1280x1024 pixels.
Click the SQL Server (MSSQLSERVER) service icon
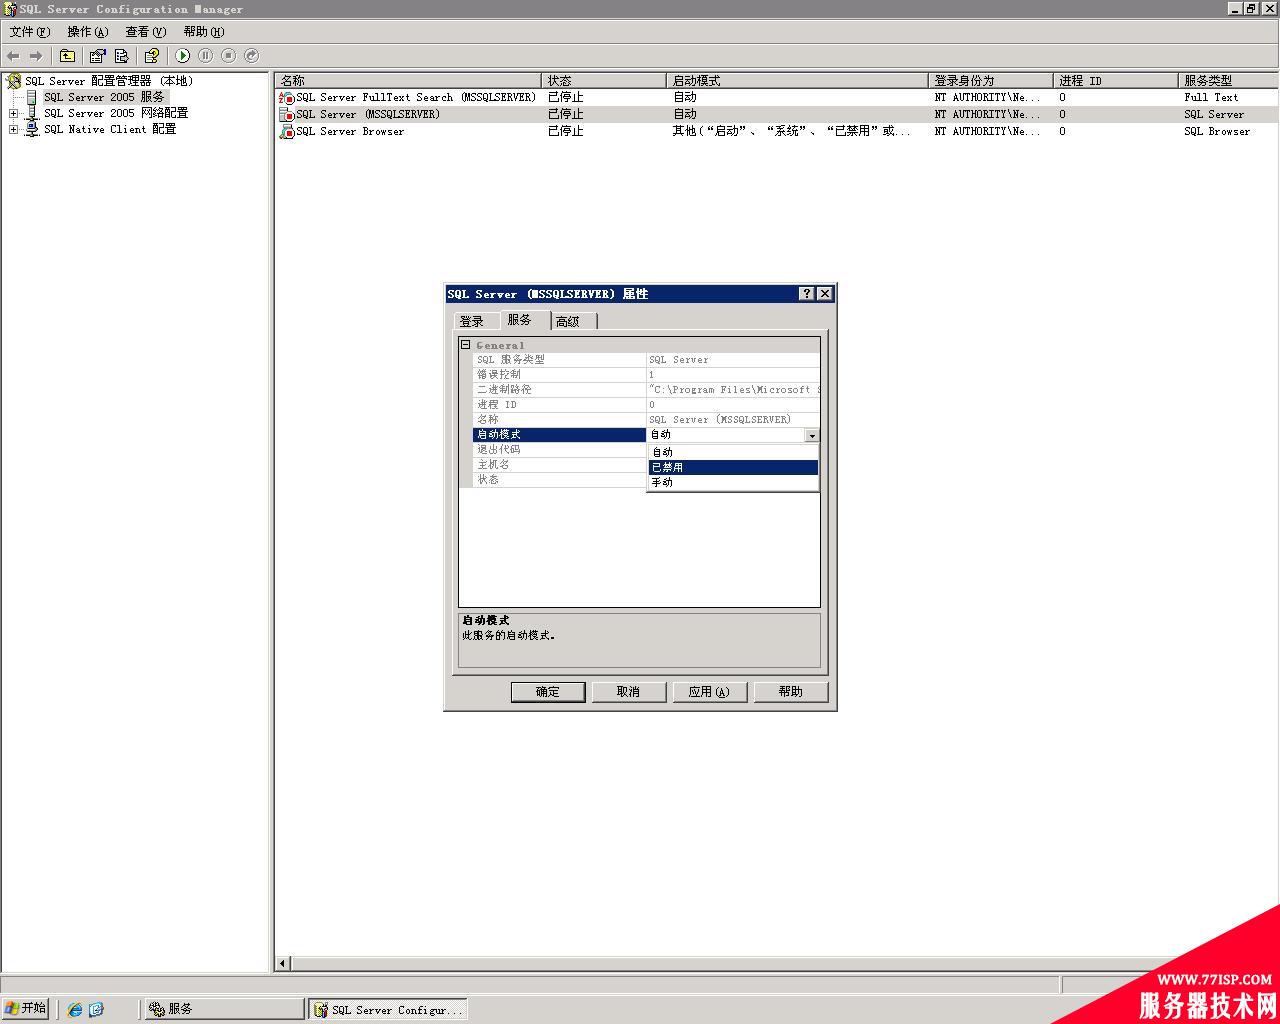[x=287, y=114]
